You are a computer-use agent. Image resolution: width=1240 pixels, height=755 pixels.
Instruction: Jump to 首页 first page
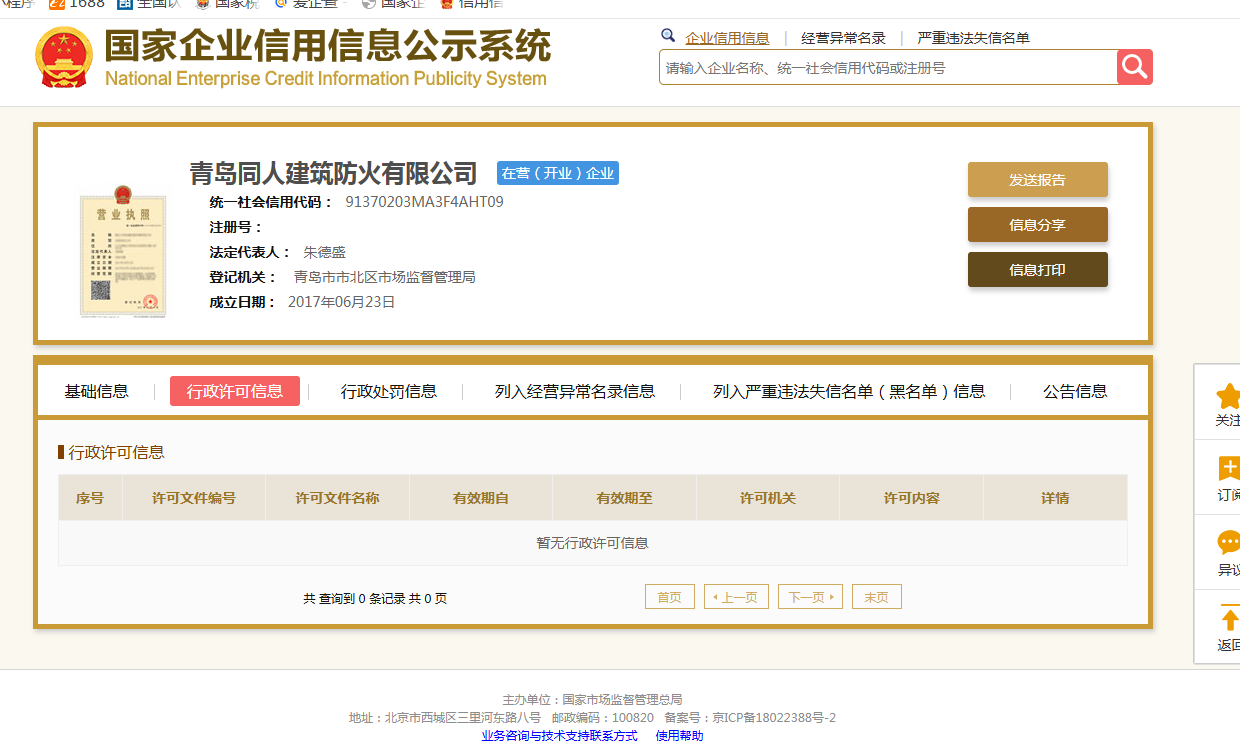click(x=669, y=597)
